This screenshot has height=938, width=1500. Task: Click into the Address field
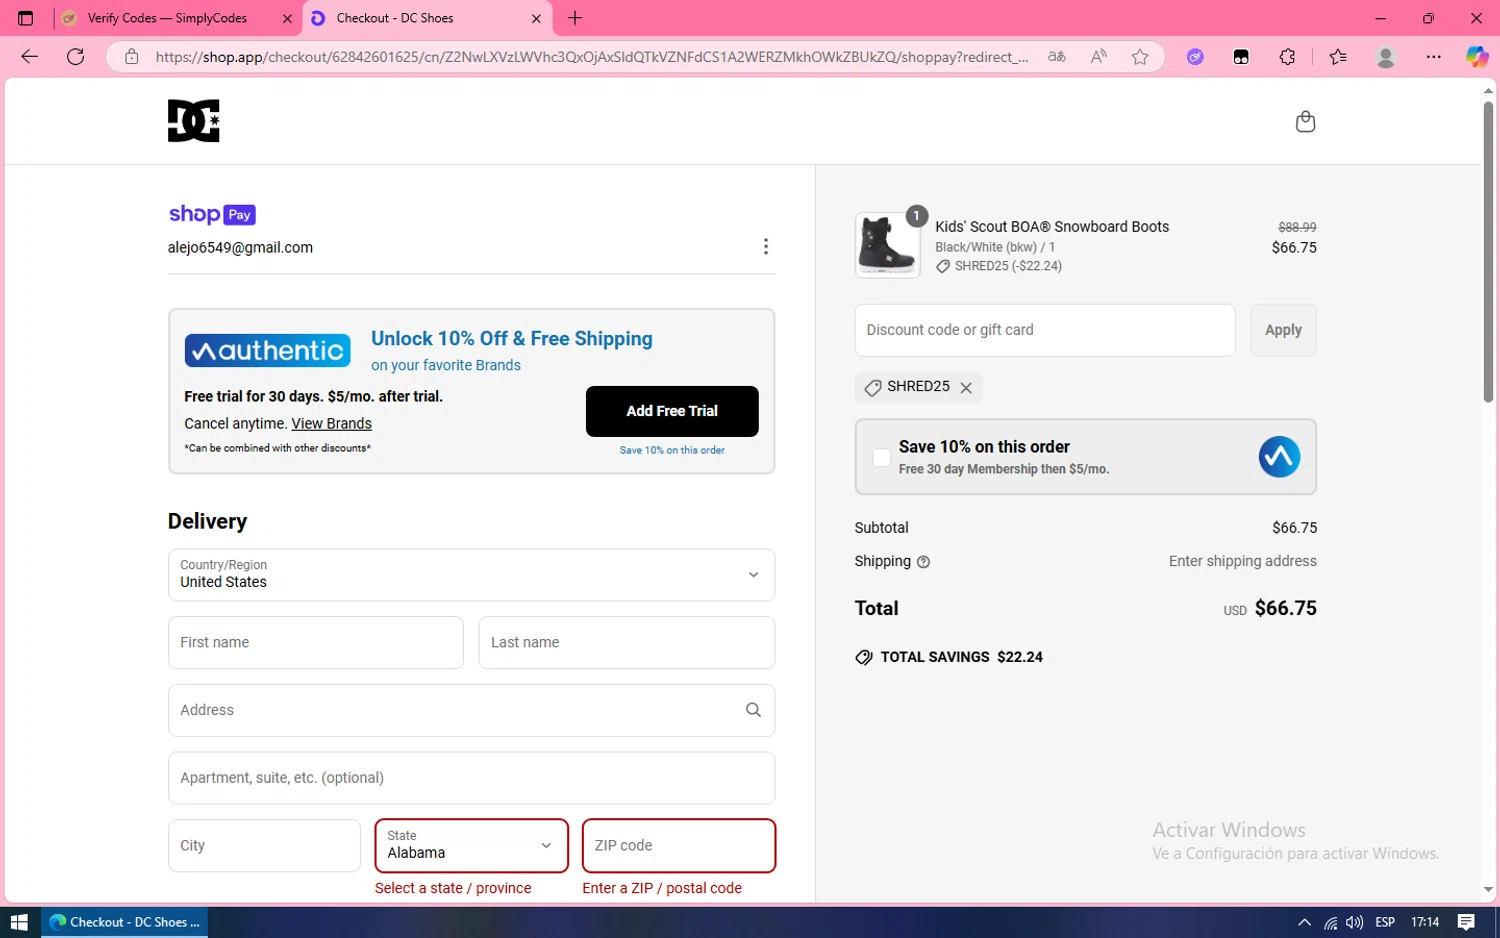471,710
